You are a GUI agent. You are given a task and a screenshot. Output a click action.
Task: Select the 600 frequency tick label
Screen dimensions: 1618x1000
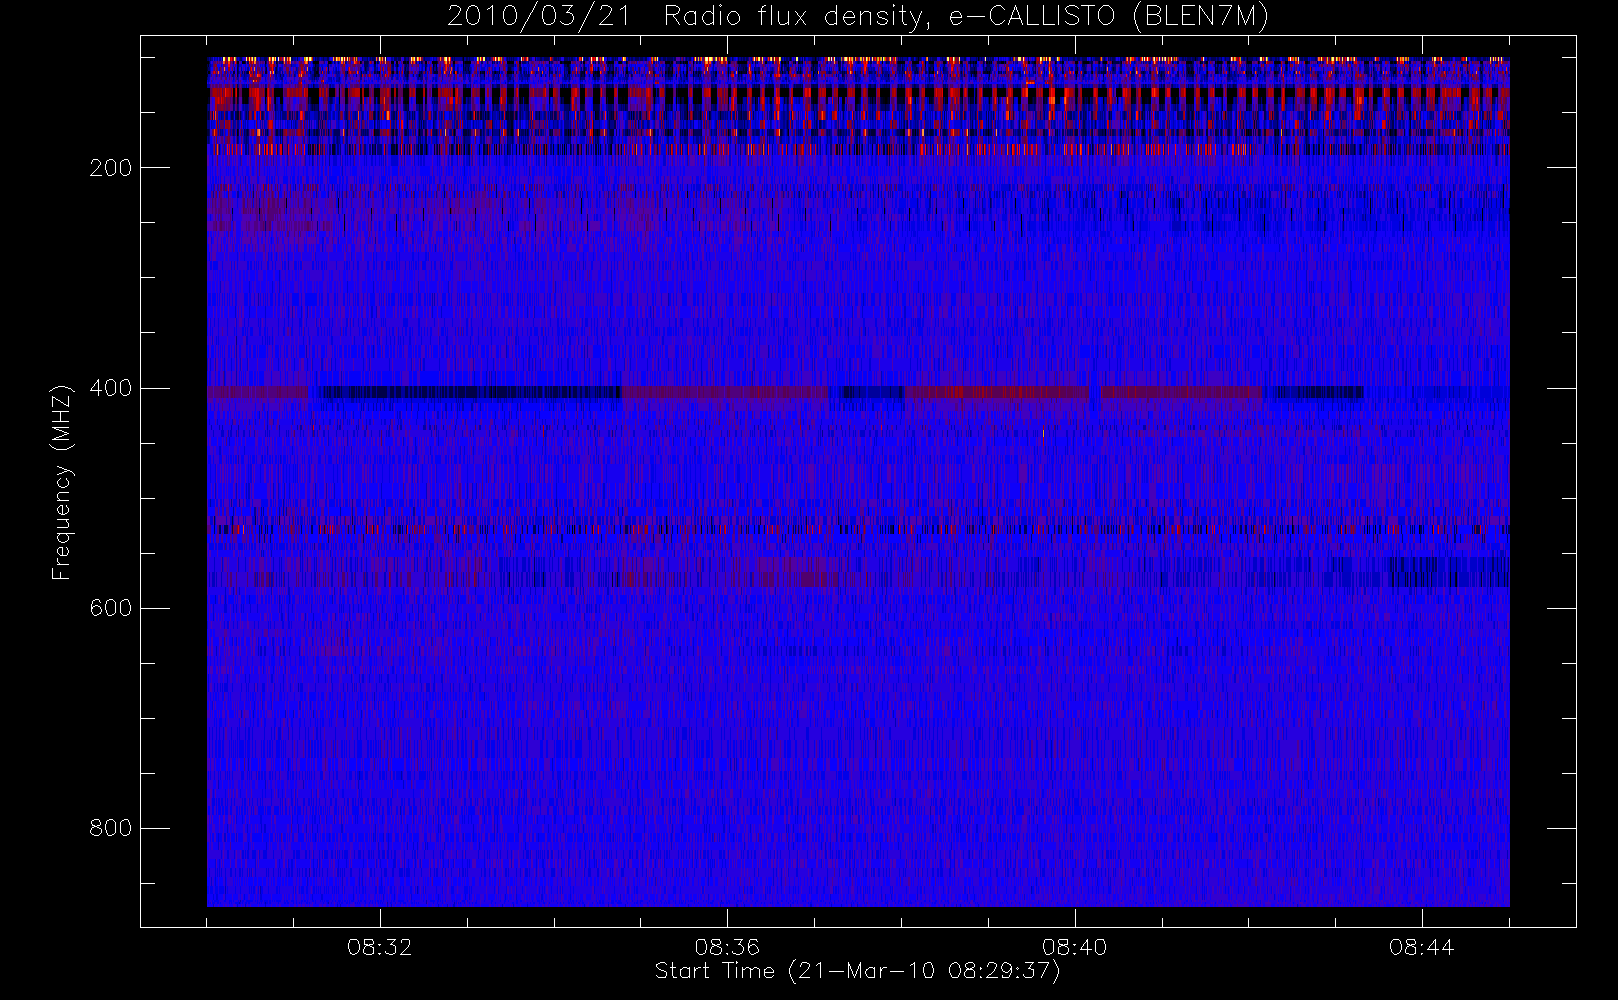(x=110, y=608)
